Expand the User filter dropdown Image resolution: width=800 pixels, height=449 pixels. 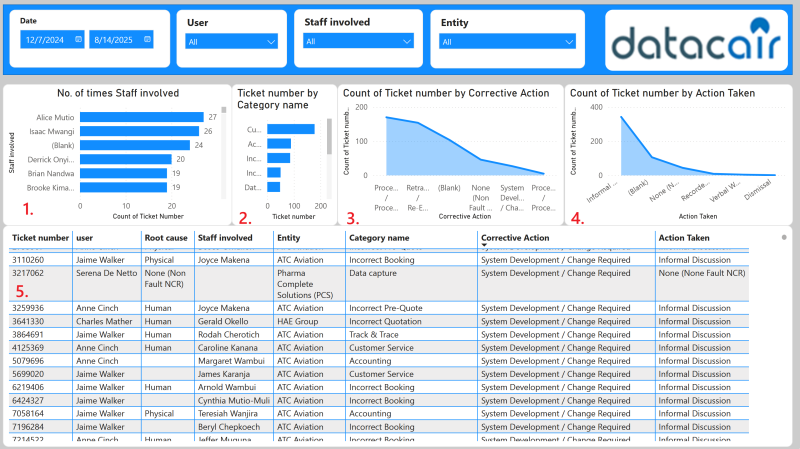point(231,41)
